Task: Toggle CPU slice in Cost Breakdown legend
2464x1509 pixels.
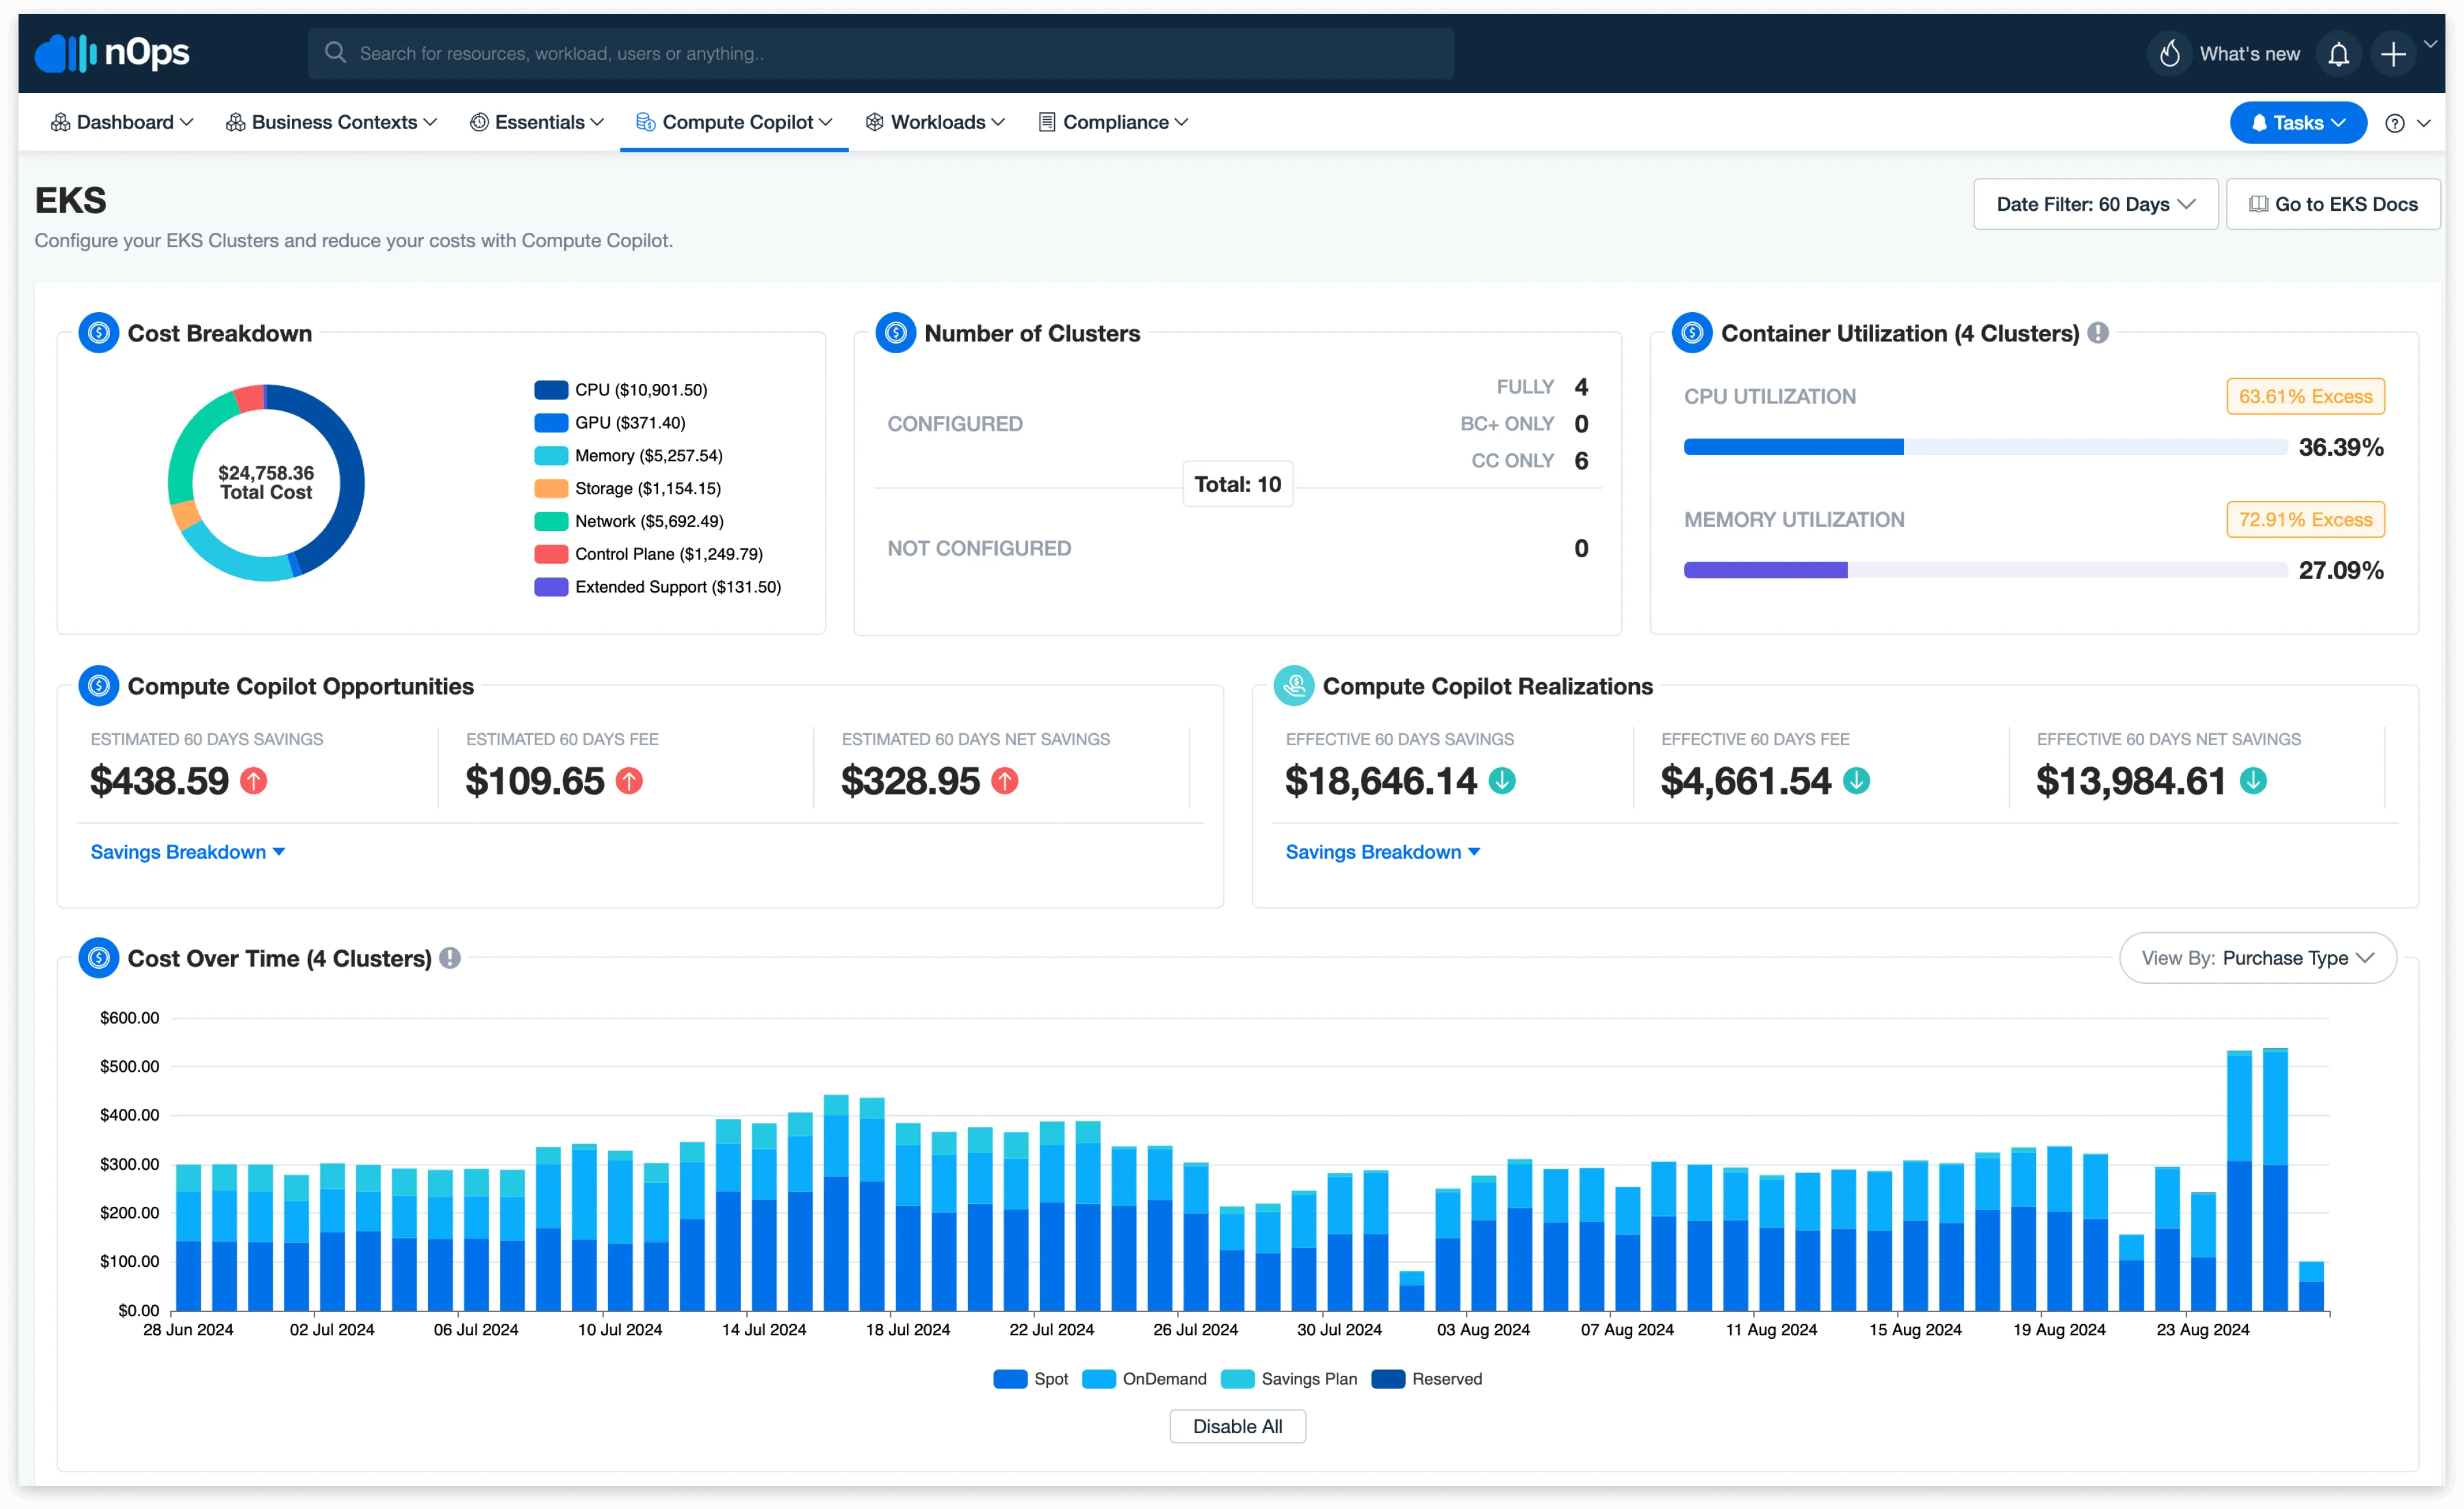Action: pos(621,390)
